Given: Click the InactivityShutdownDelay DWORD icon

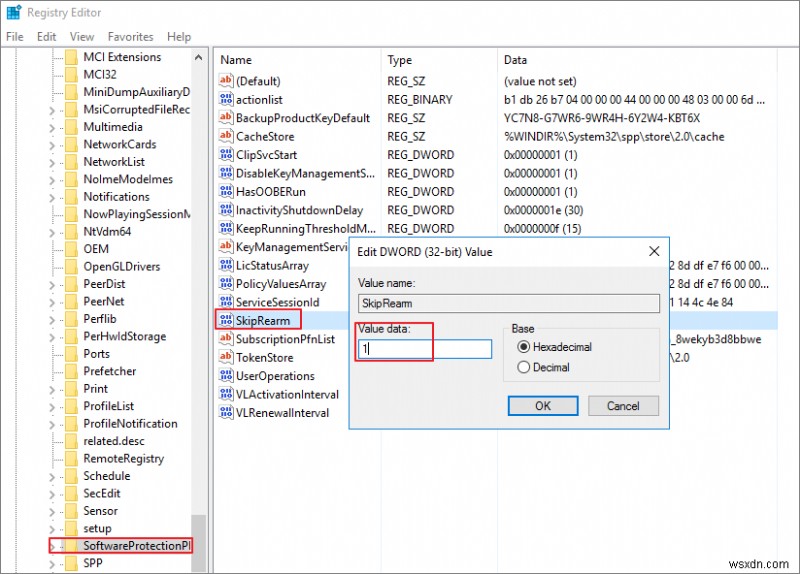Looking at the screenshot, I should point(226,210).
